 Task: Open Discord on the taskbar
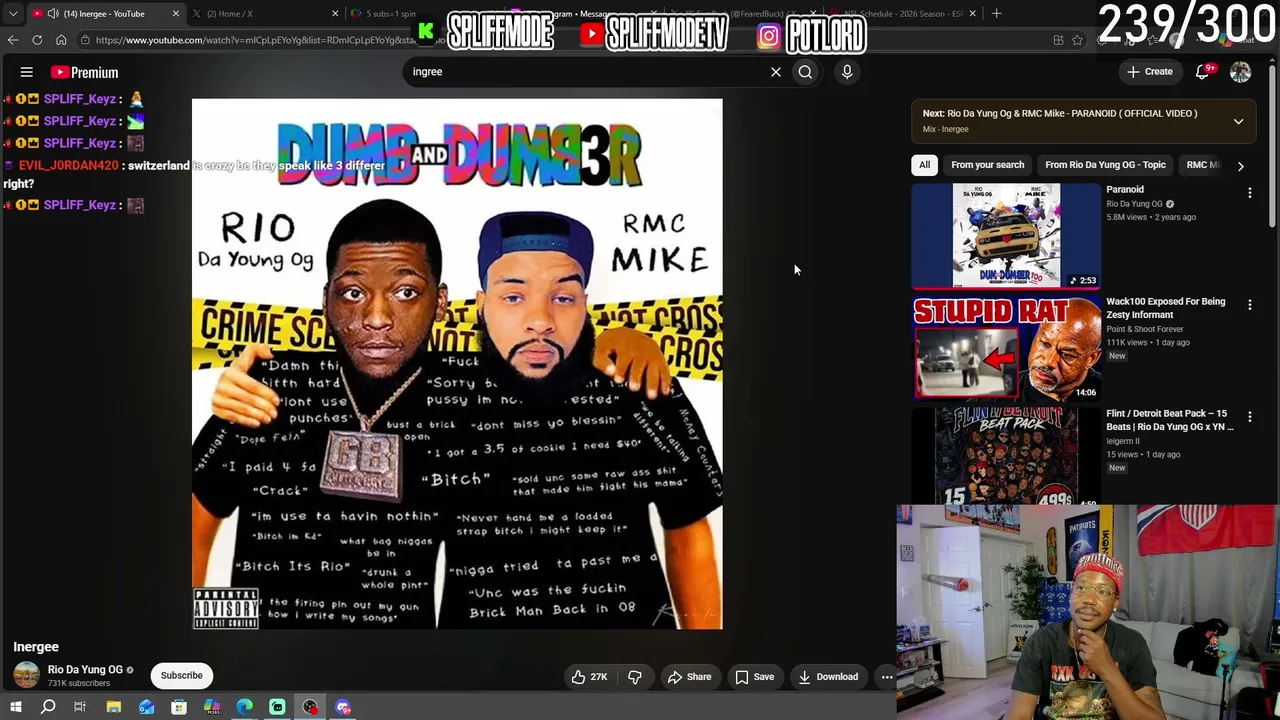[343, 708]
